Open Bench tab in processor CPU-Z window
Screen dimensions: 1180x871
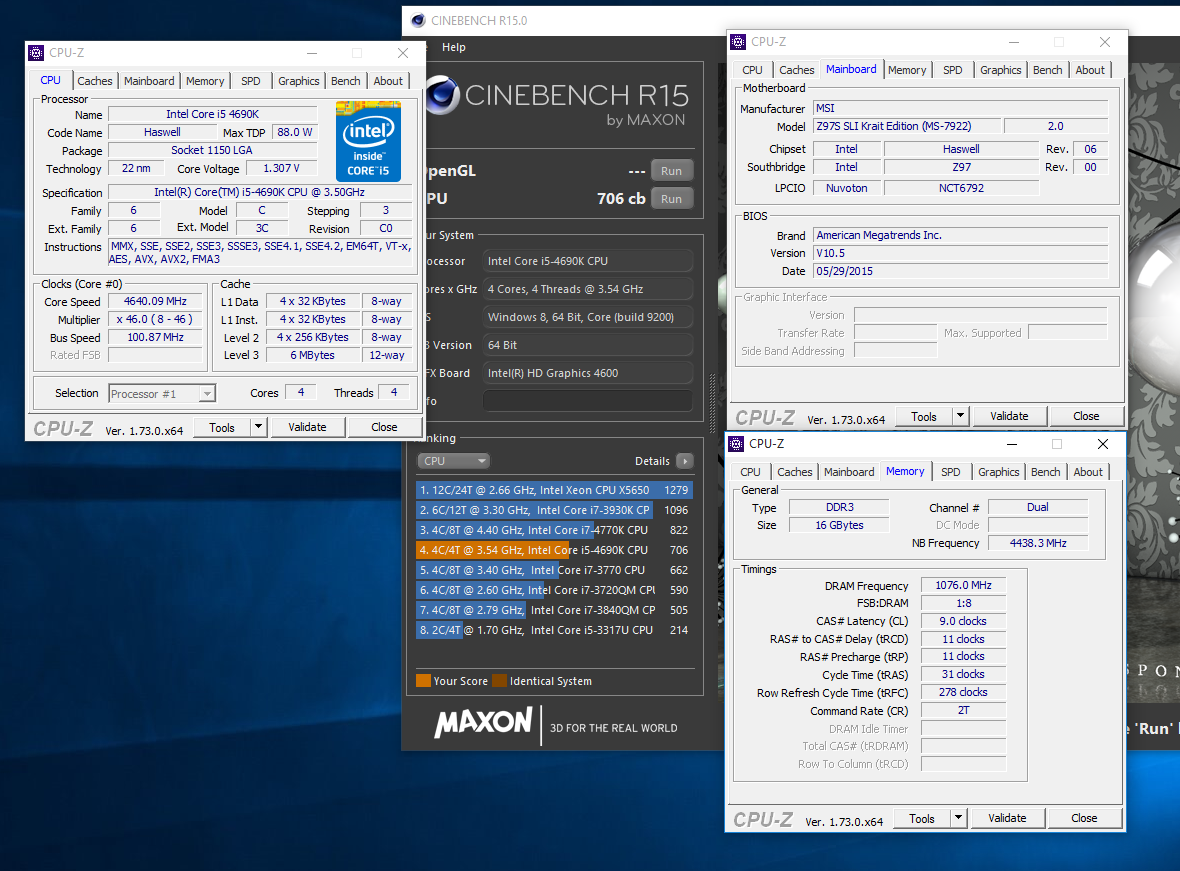(x=345, y=81)
